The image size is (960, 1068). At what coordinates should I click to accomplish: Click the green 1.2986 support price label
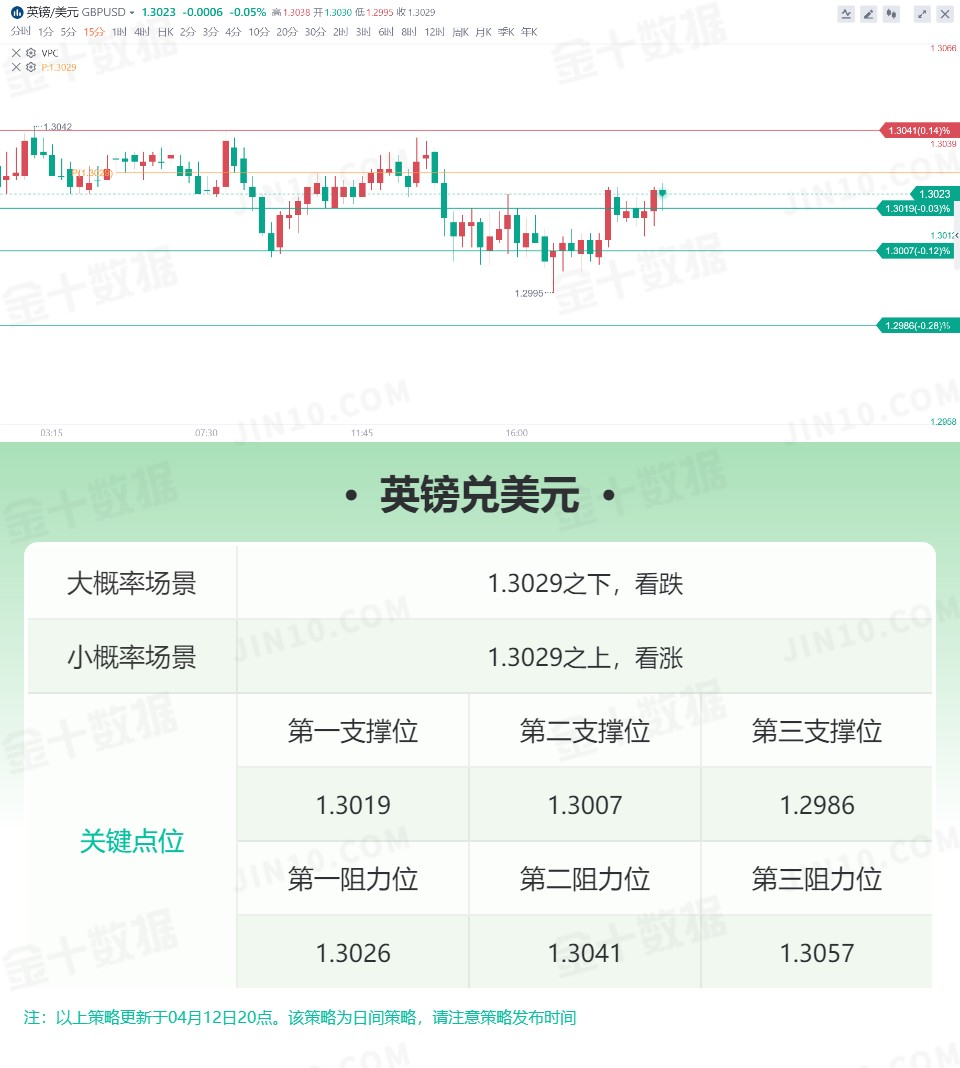[918, 326]
